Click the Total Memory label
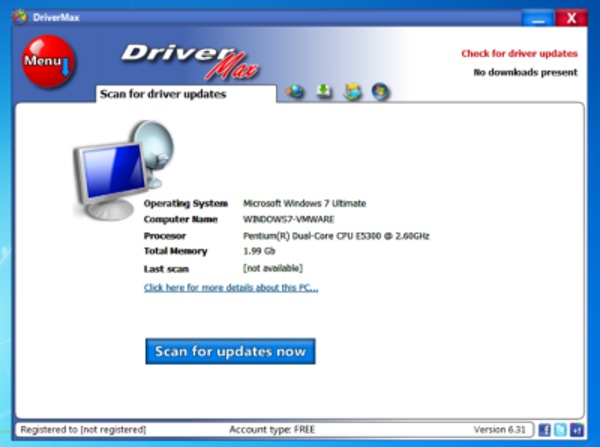This screenshot has height=447, width=600. (175, 251)
